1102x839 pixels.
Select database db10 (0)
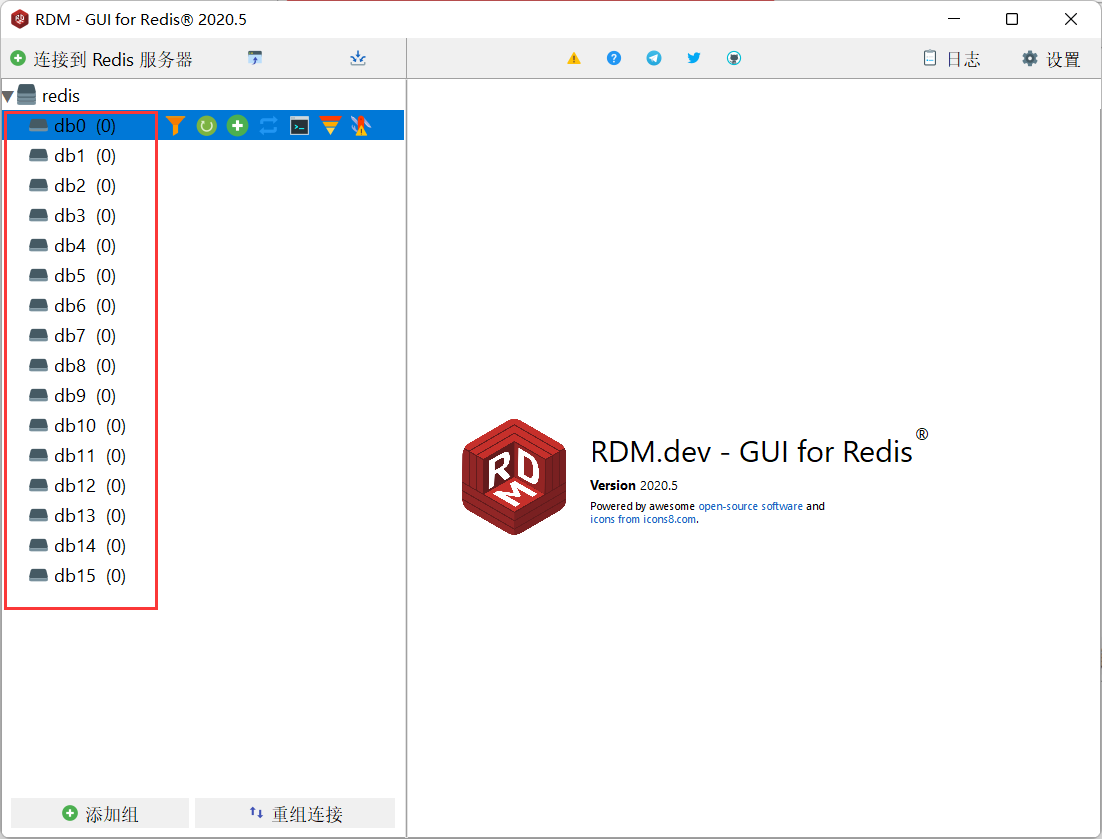(x=77, y=426)
